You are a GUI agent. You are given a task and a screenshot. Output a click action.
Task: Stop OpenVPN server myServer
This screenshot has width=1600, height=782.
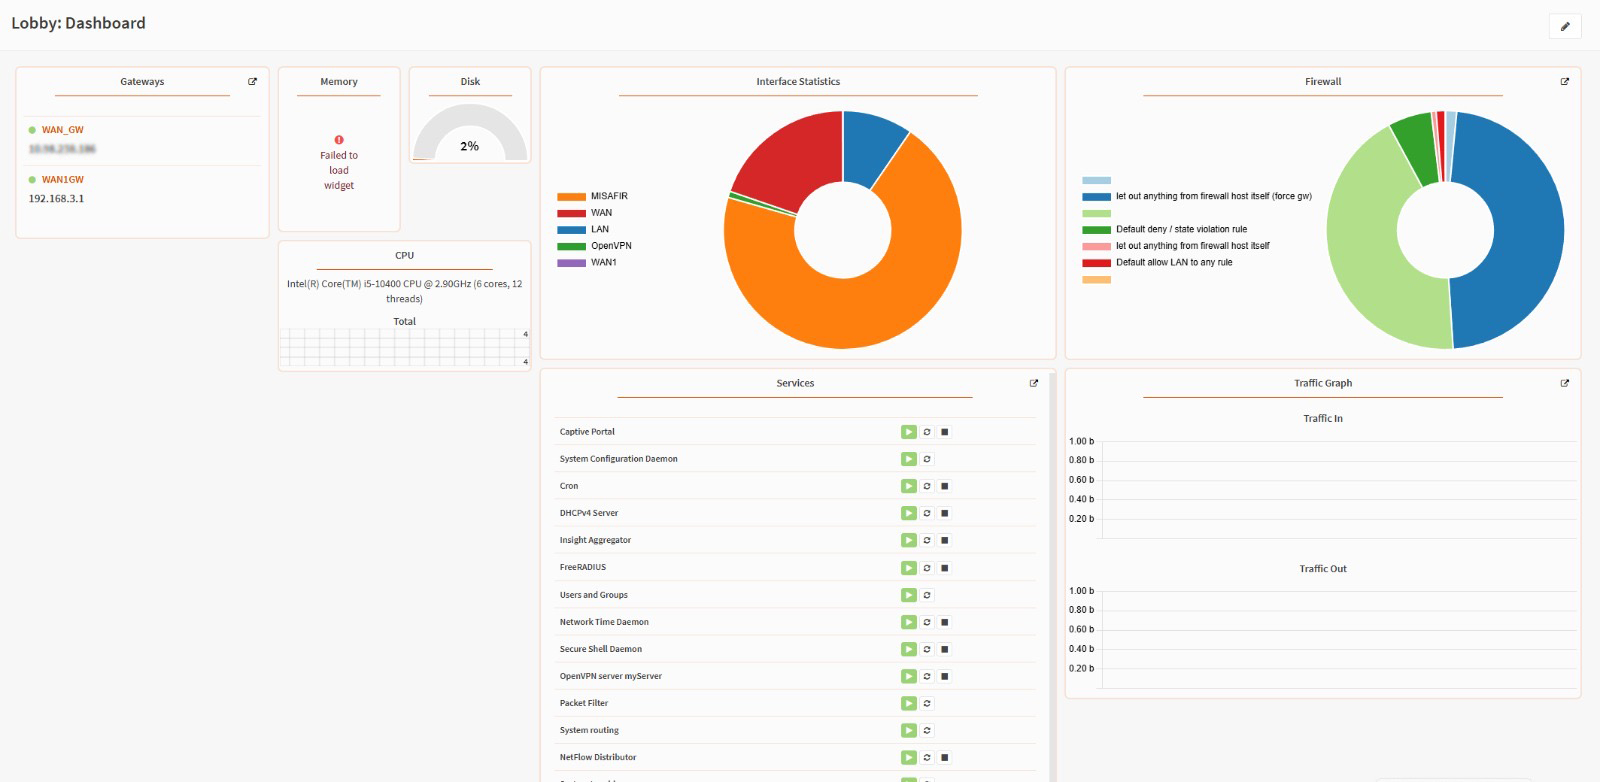point(945,676)
